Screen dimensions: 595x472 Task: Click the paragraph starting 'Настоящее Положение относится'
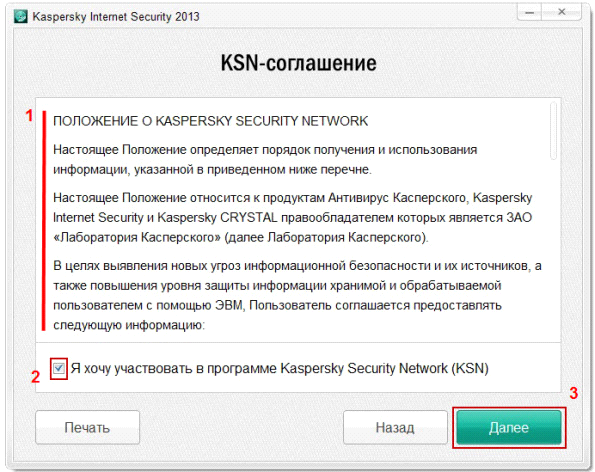[293, 217]
